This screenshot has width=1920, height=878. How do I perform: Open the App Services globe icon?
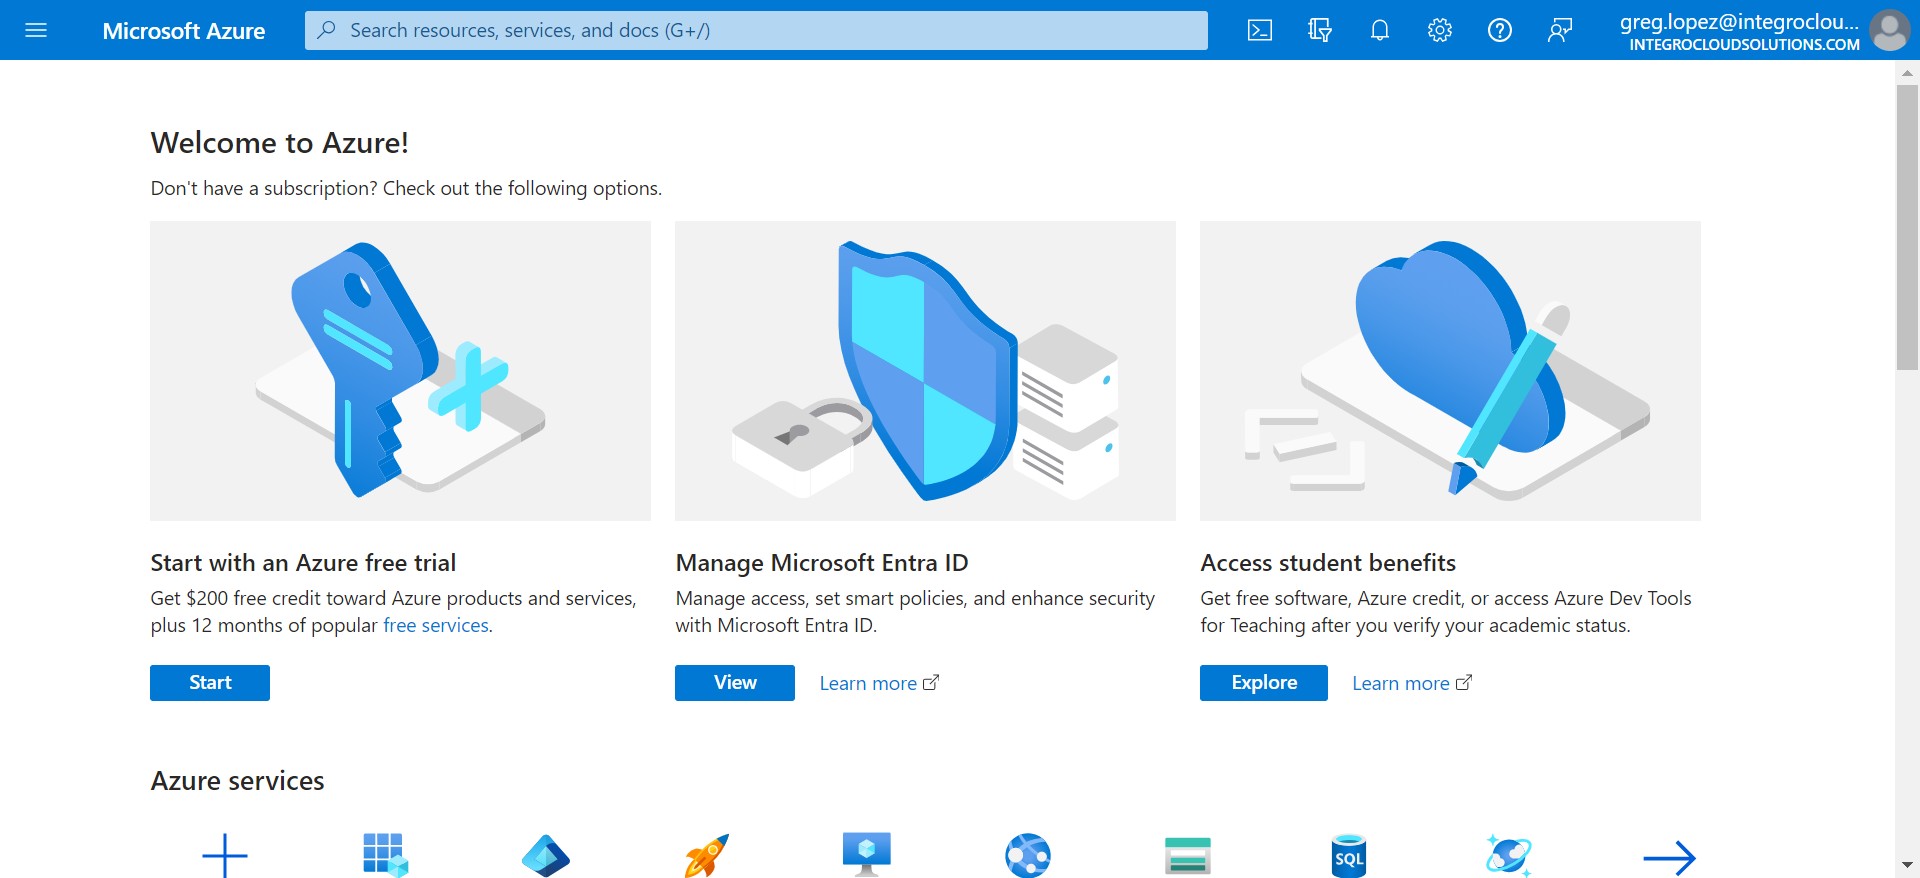point(1028,856)
